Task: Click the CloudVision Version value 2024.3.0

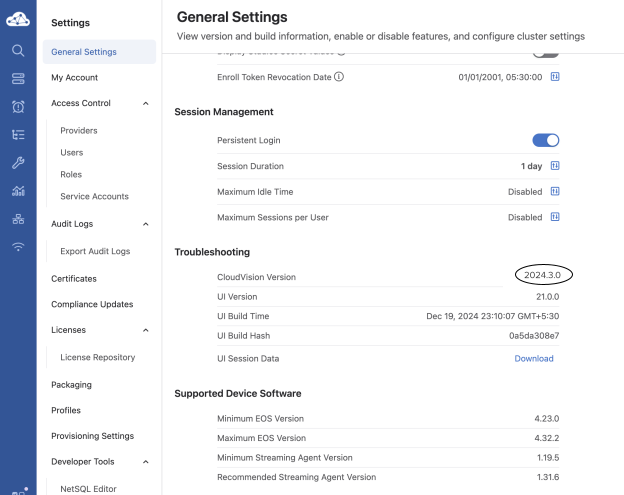Action: (x=542, y=275)
